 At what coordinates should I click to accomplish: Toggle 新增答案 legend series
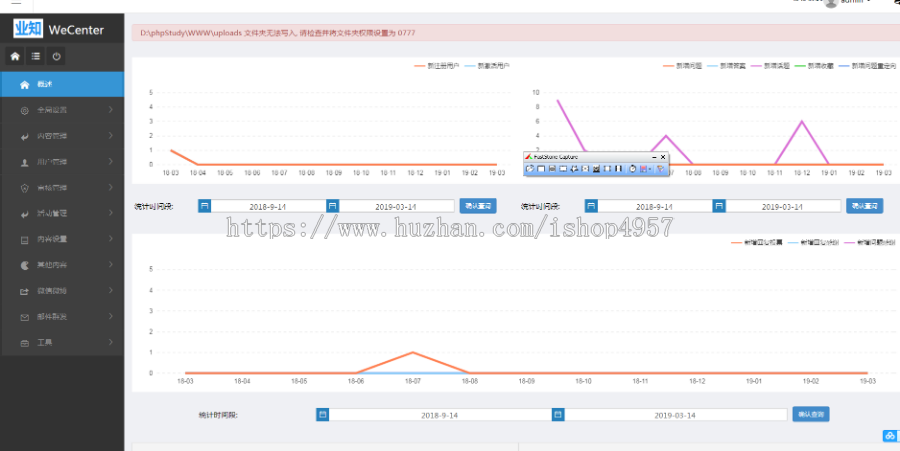point(726,66)
